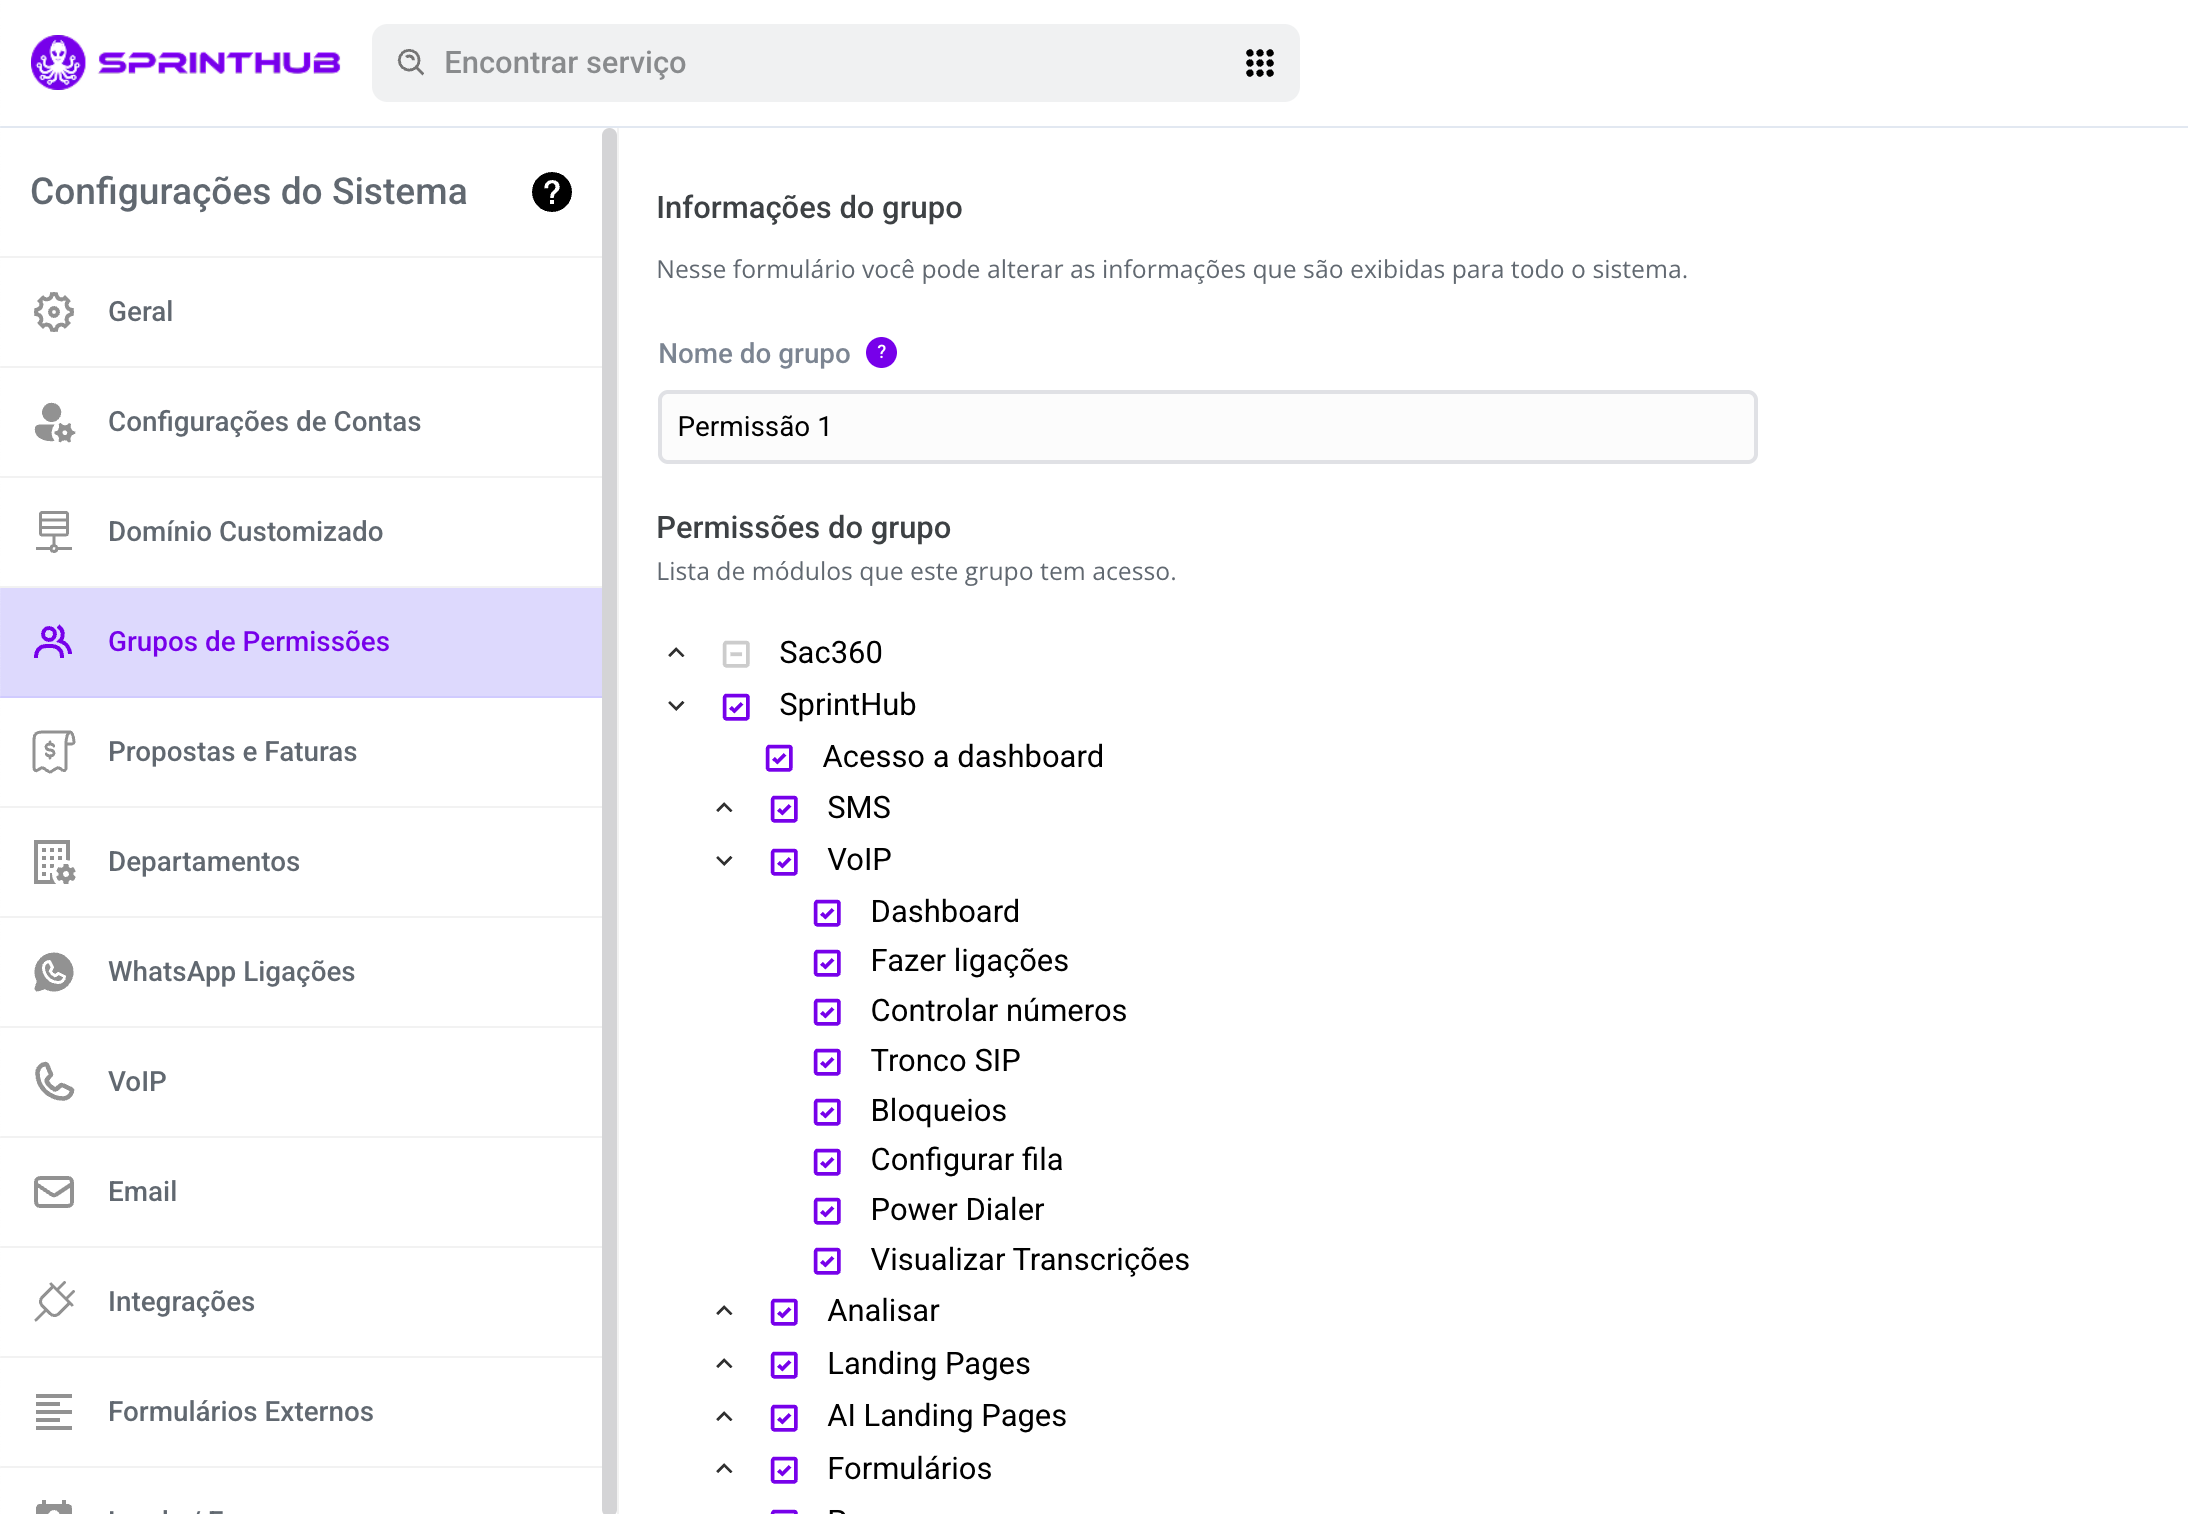The width and height of the screenshot is (2188, 1514).
Task: Toggle the Tronco SIP checkbox
Action: click(x=827, y=1061)
